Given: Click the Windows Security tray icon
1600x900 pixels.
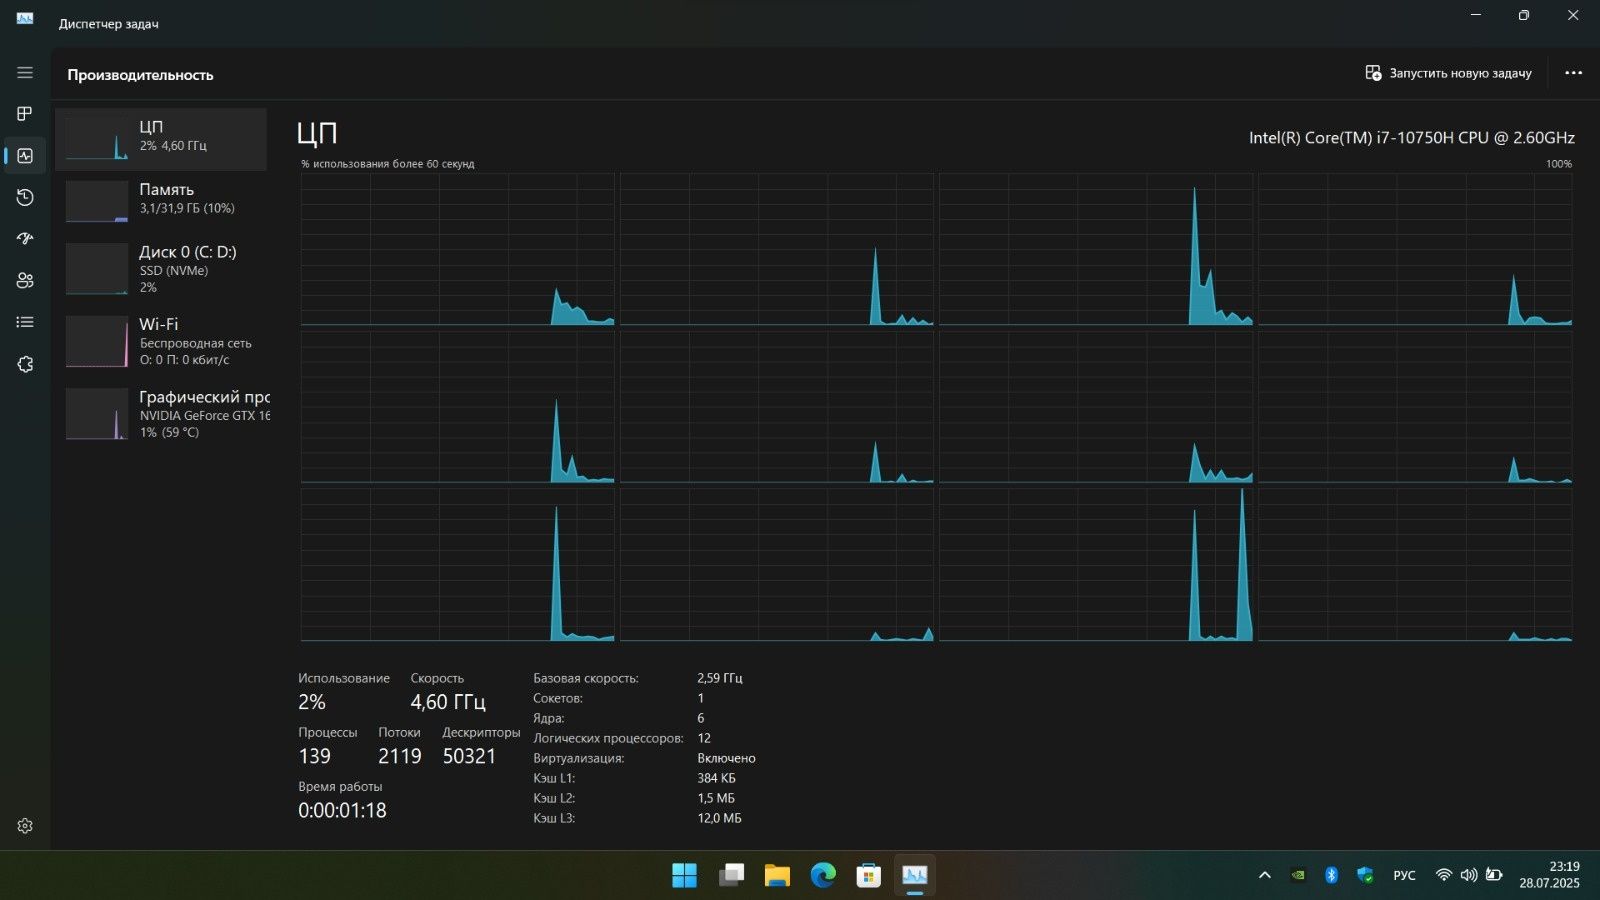Looking at the screenshot, I should click(1365, 875).
